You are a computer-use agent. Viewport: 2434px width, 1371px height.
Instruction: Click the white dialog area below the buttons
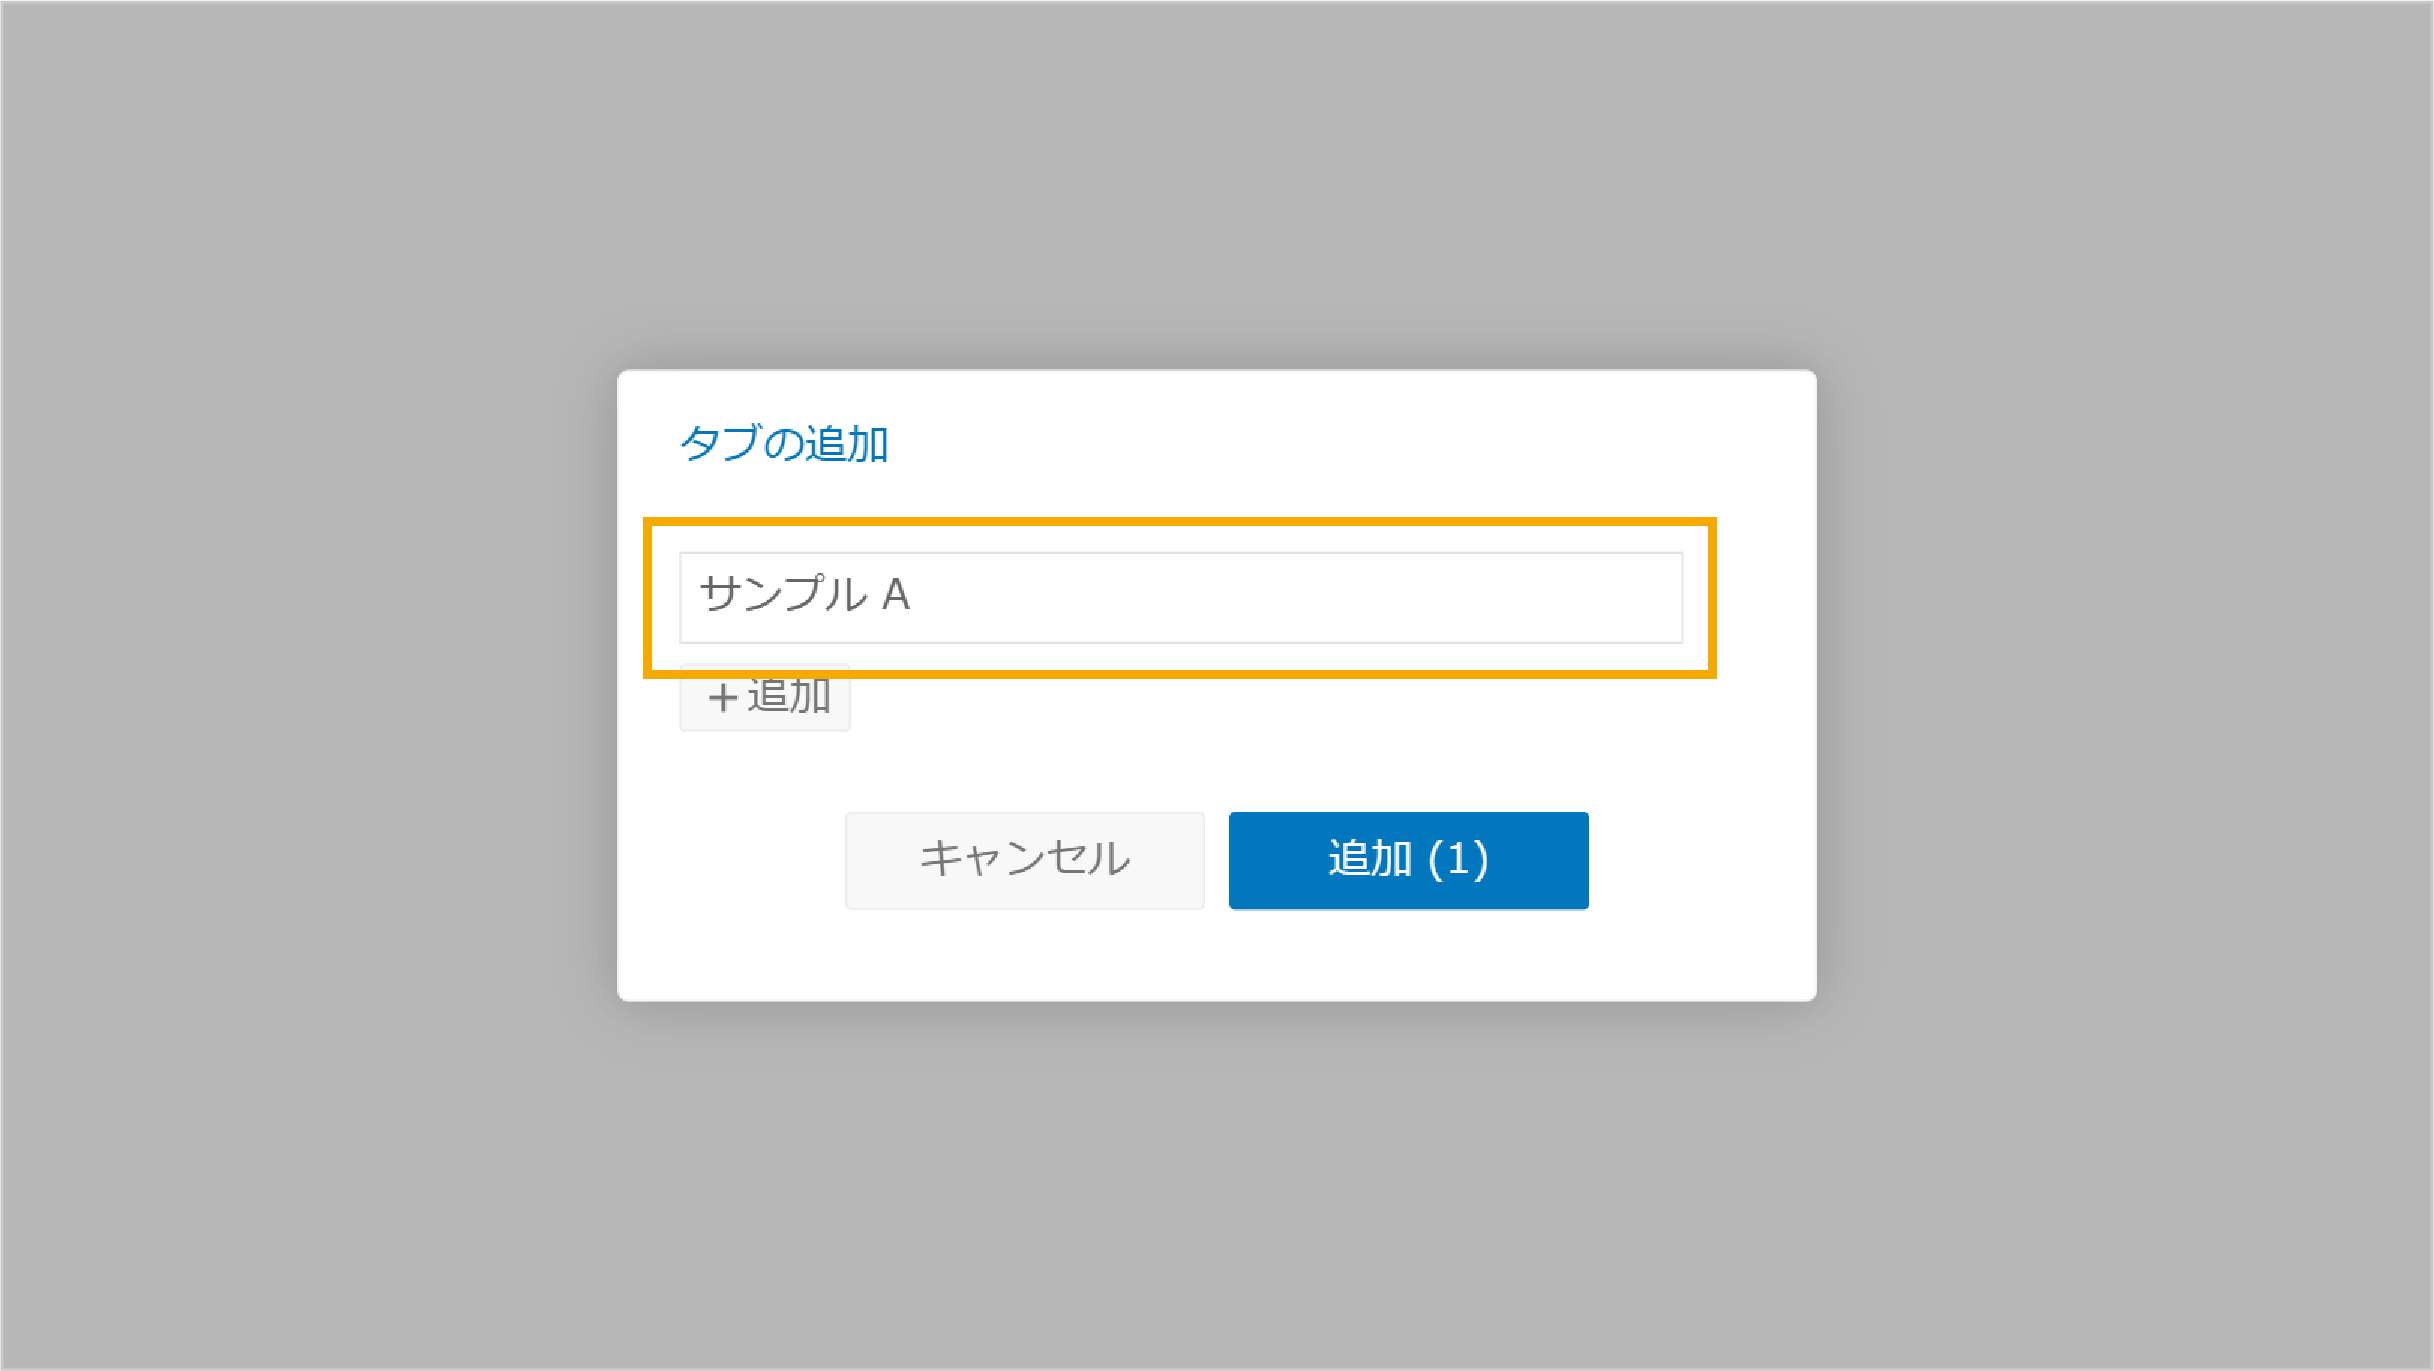coord(1216,955)
